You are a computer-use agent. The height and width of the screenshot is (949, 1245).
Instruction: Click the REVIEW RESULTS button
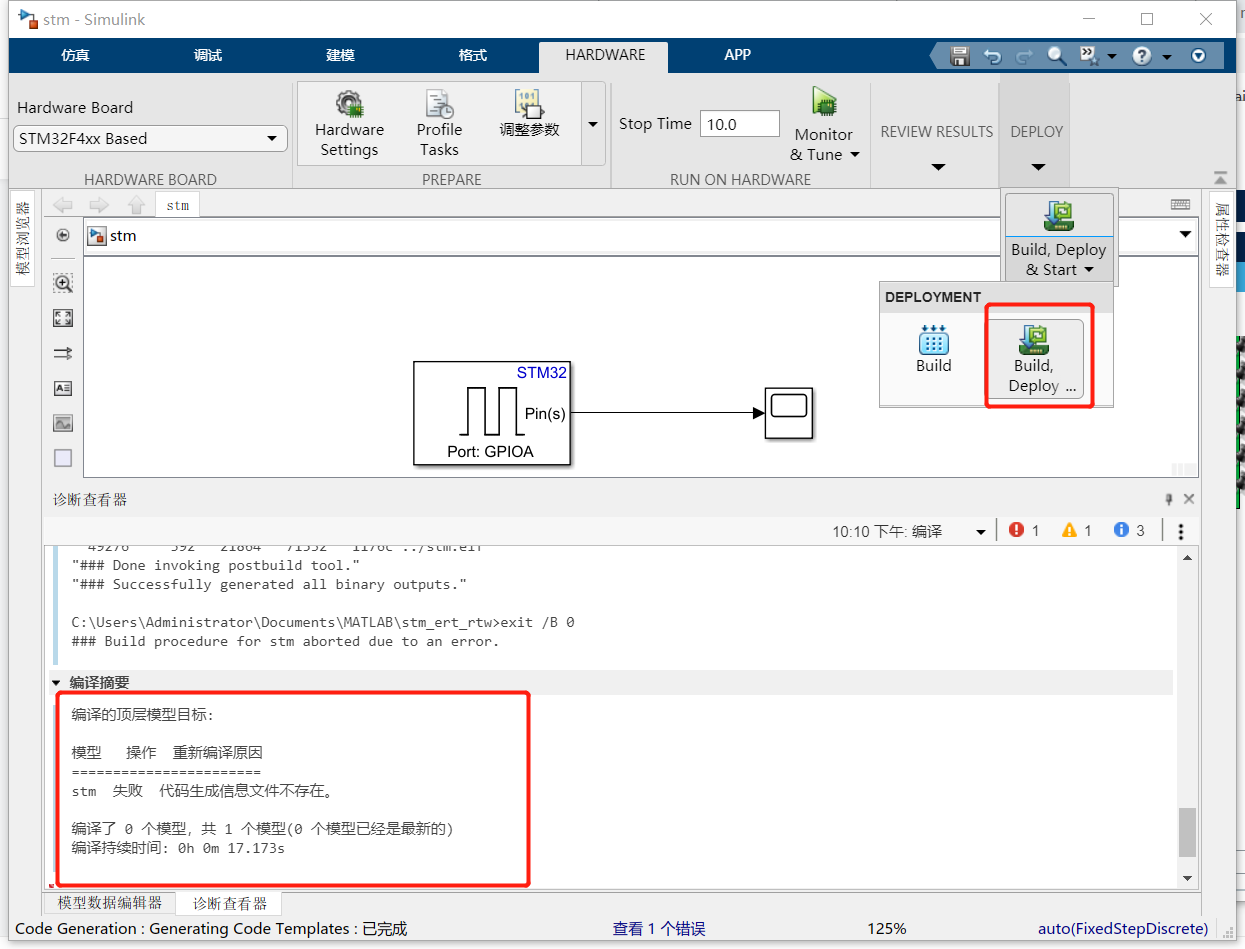935,131
